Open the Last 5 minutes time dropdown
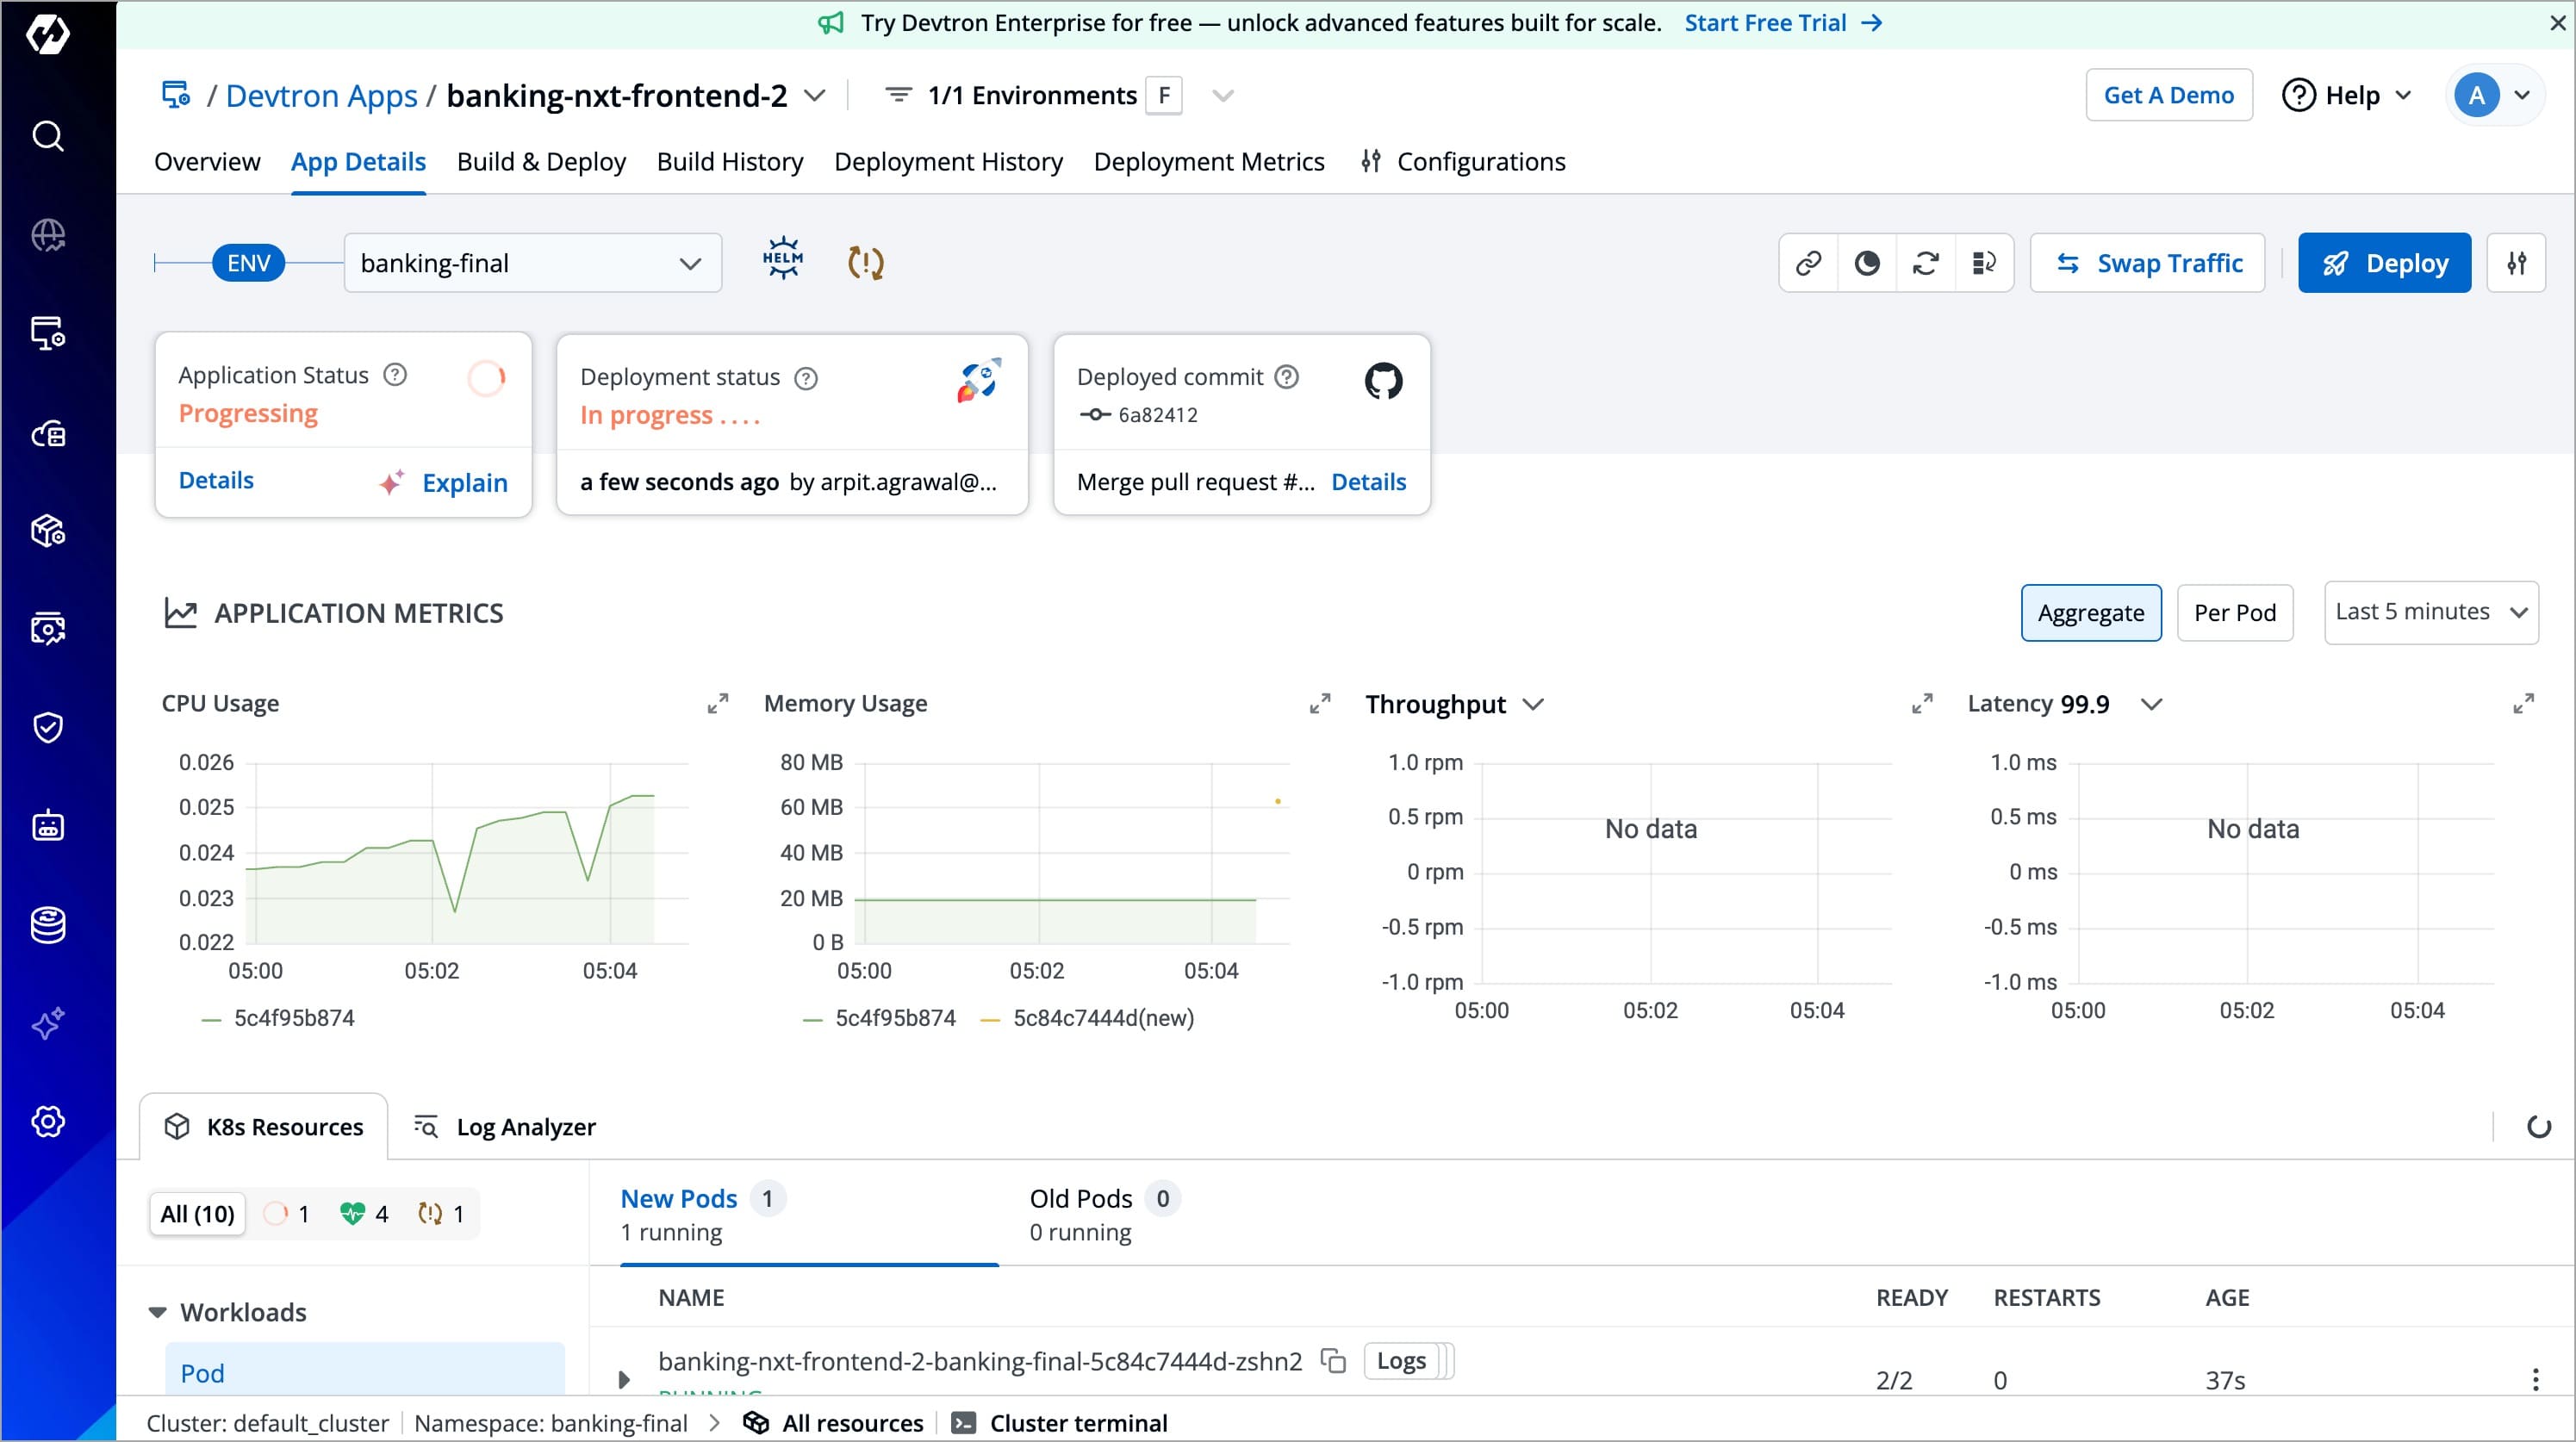The image size is (2576, 1442). [2430, 612]
